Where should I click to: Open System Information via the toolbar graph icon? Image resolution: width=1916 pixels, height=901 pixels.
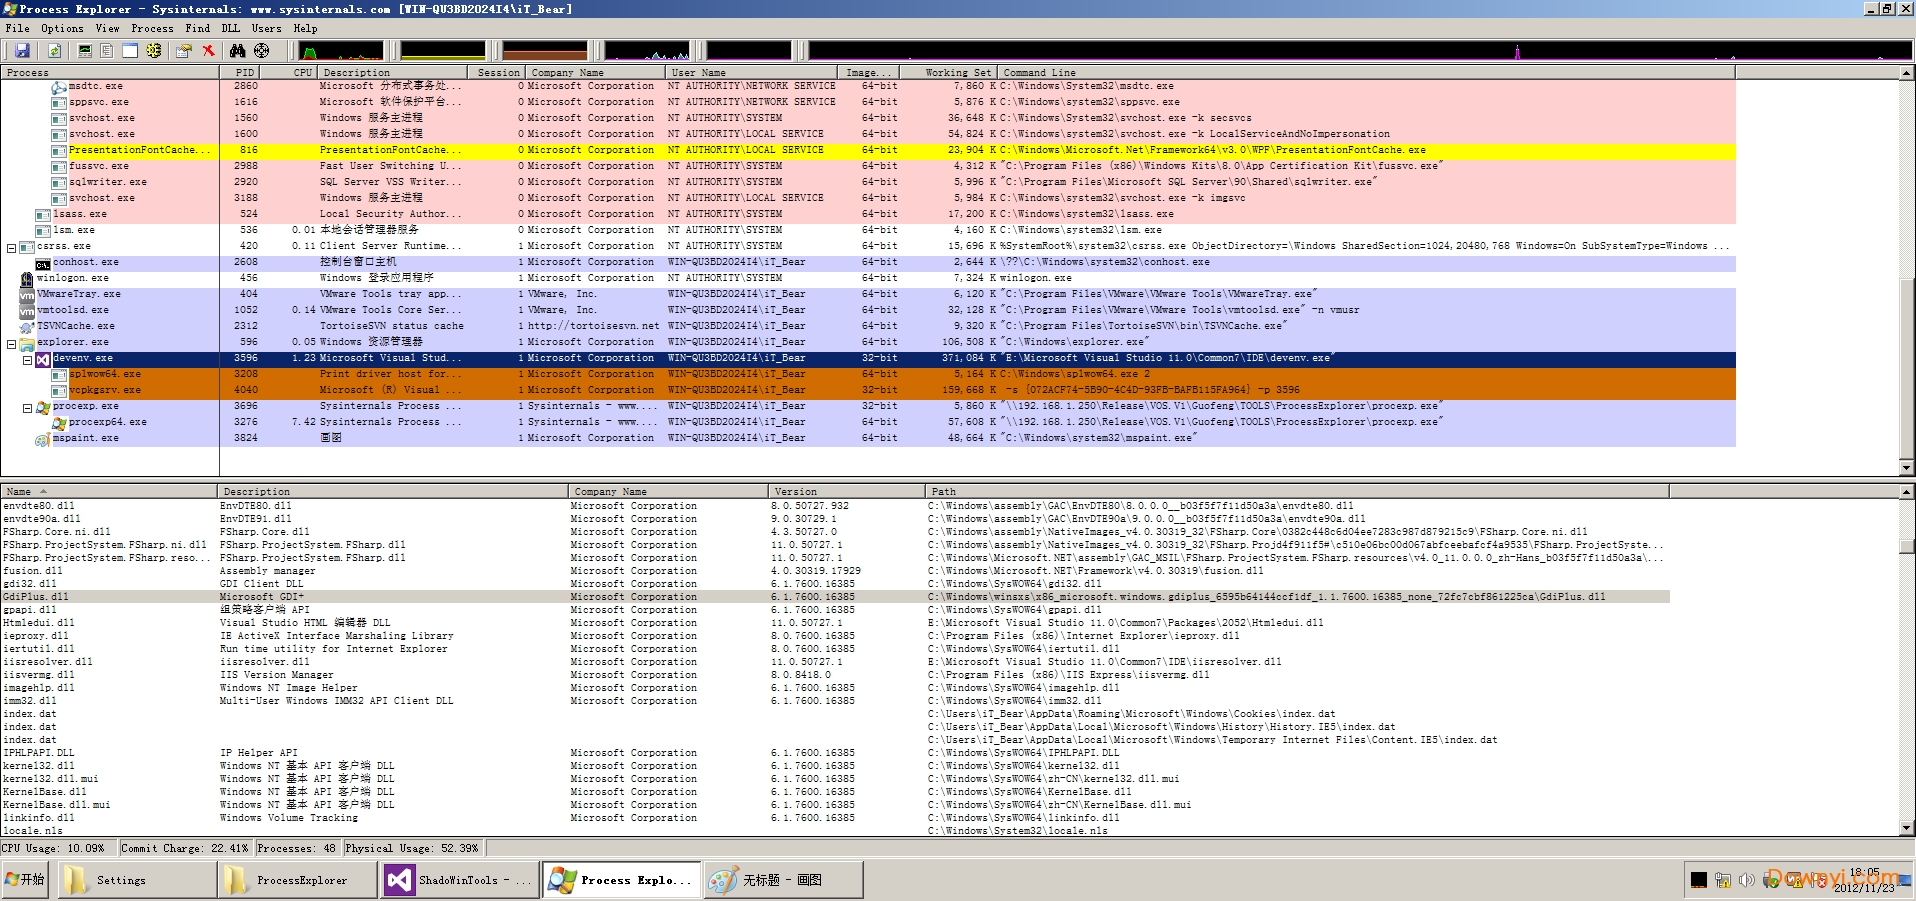click(85, 50)
